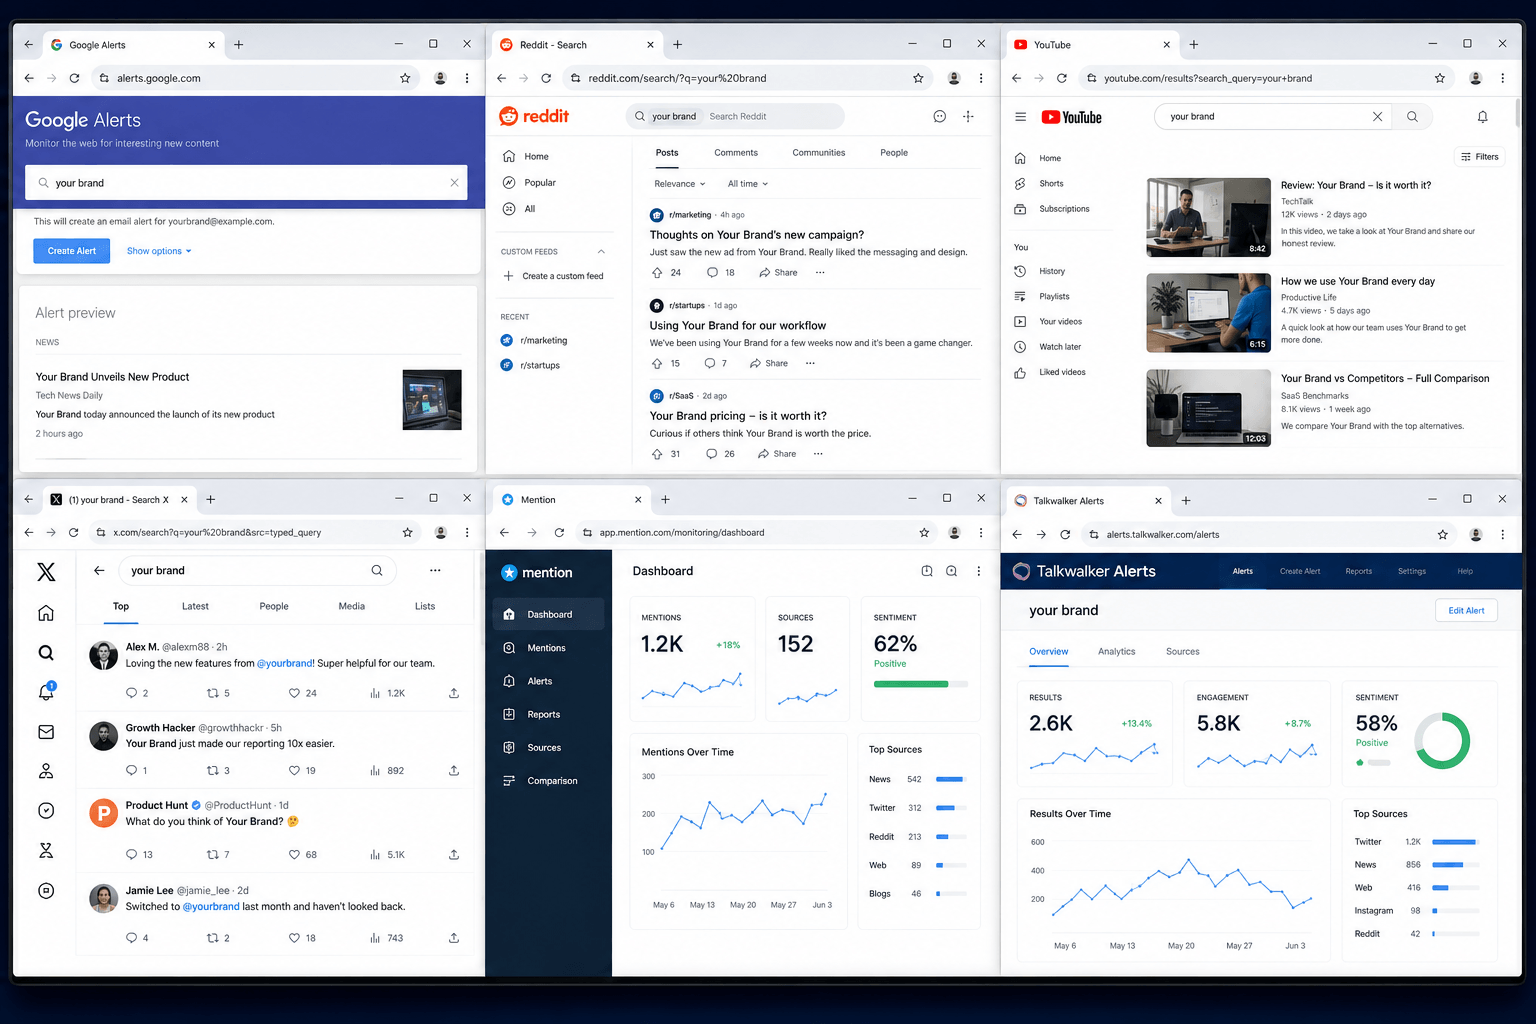Viewport: 1536px width, 1024px height.
Task: Share Jamie Lee's tweet
Action: 454,938
